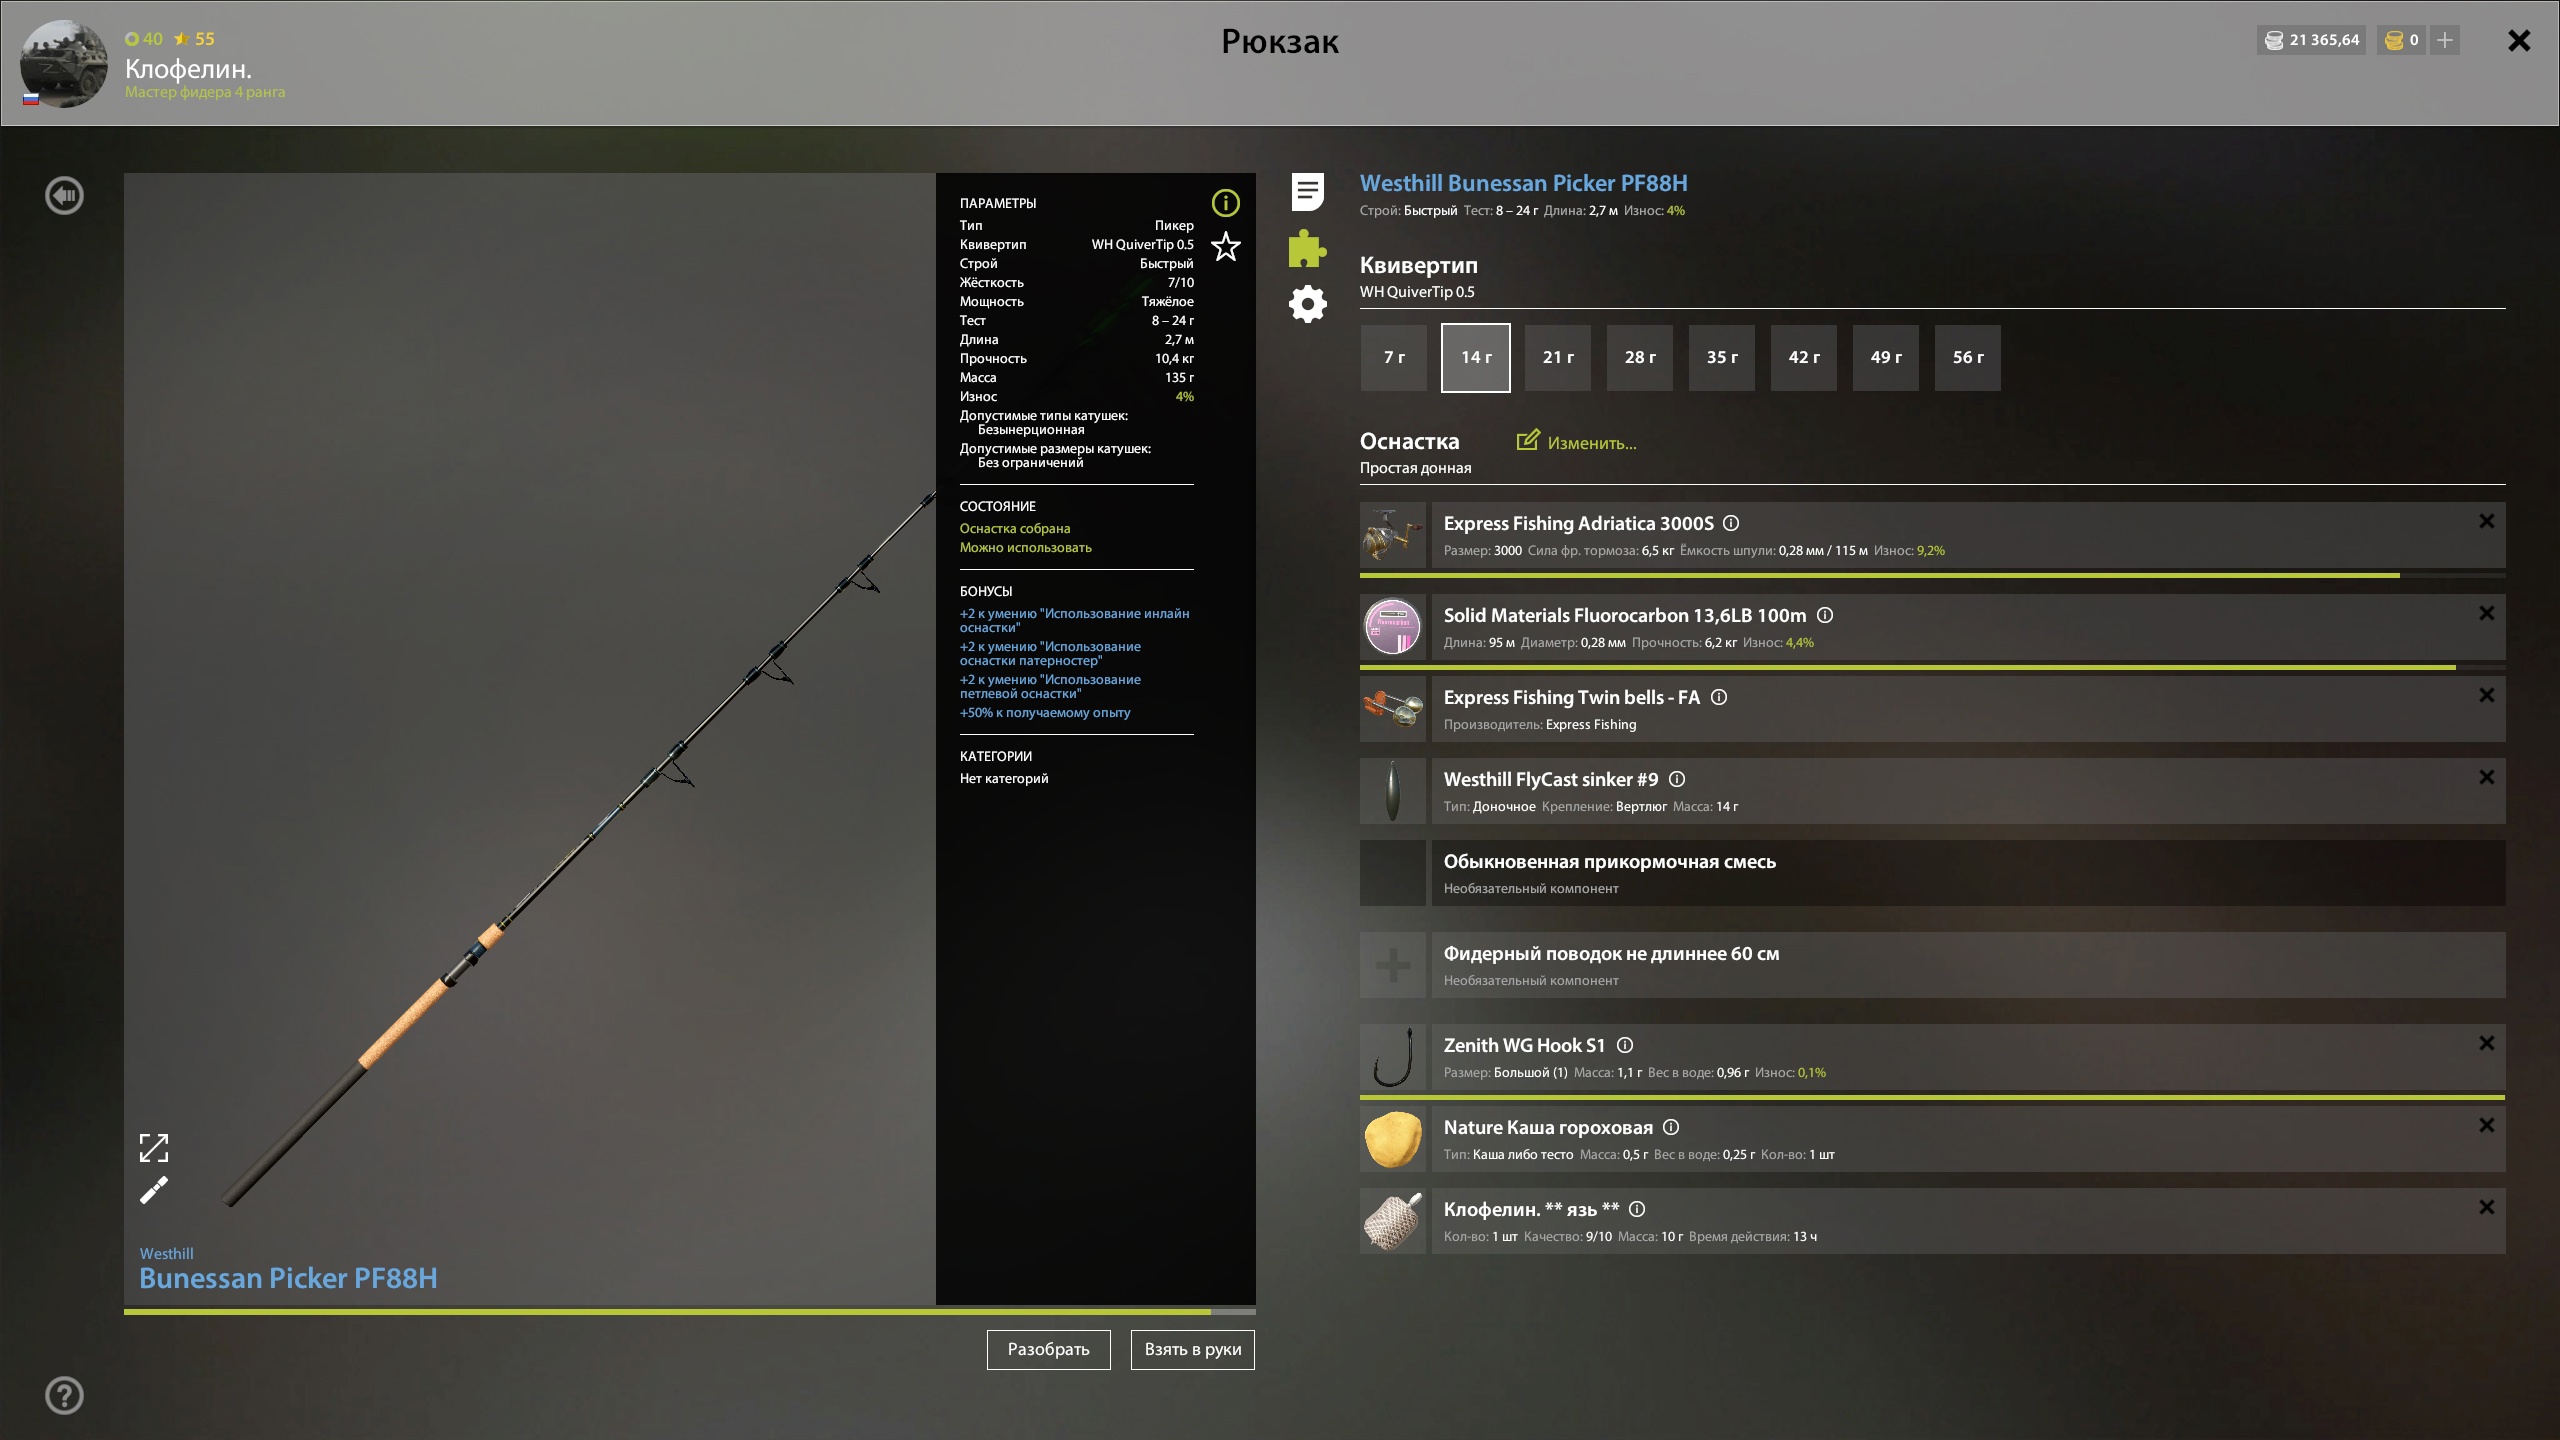Remove the Adriatica 3000S reel
2560x1440 pixels.
2486,521
